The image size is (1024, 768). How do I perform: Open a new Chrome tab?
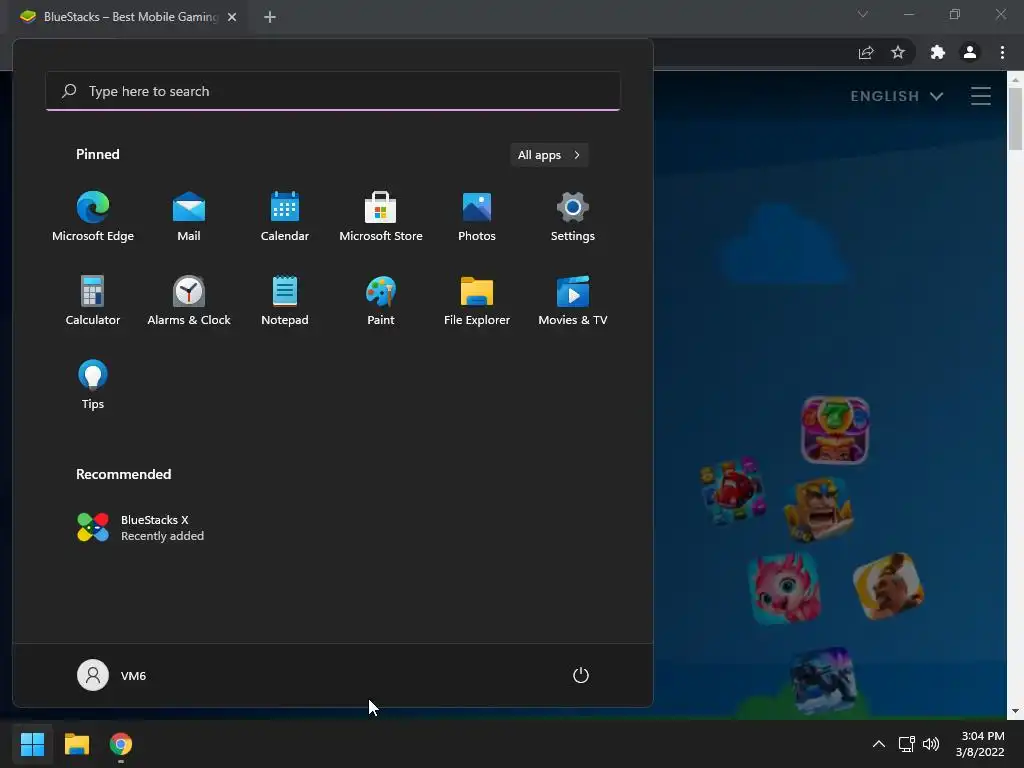(270, 17)
